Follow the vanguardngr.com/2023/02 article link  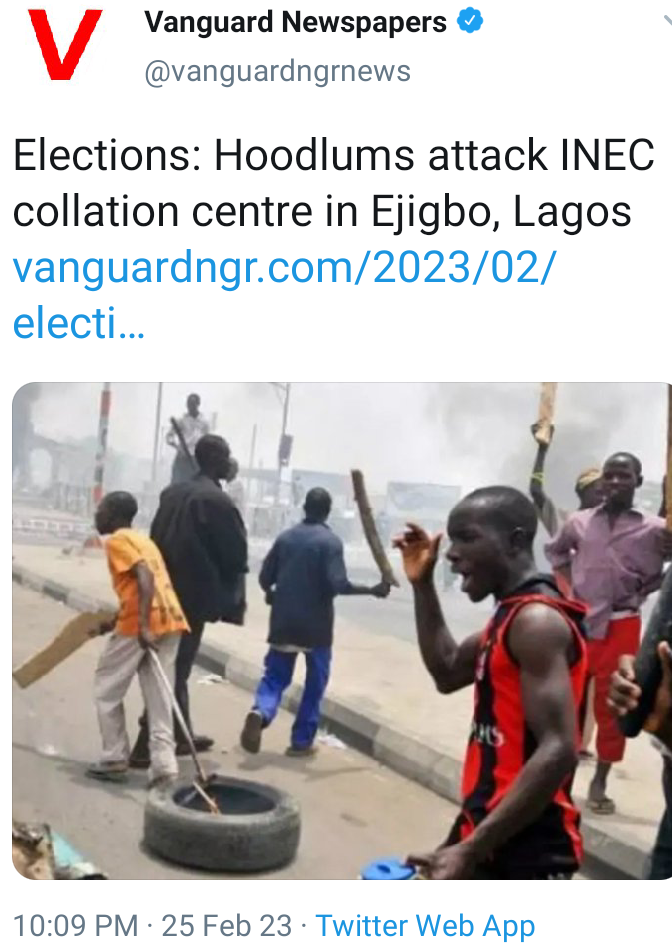(283, 267)
